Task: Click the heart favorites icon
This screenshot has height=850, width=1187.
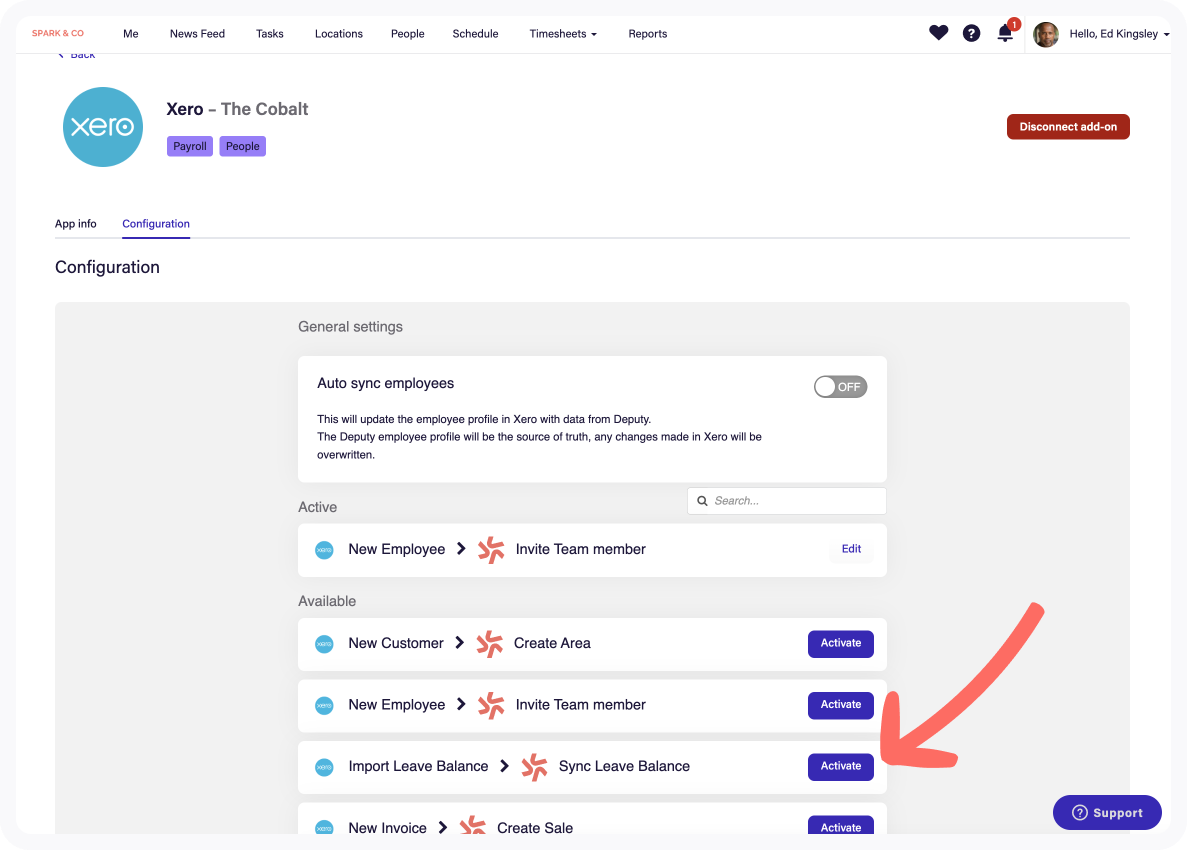Action: pyautogui.click(x=938, y=33)
